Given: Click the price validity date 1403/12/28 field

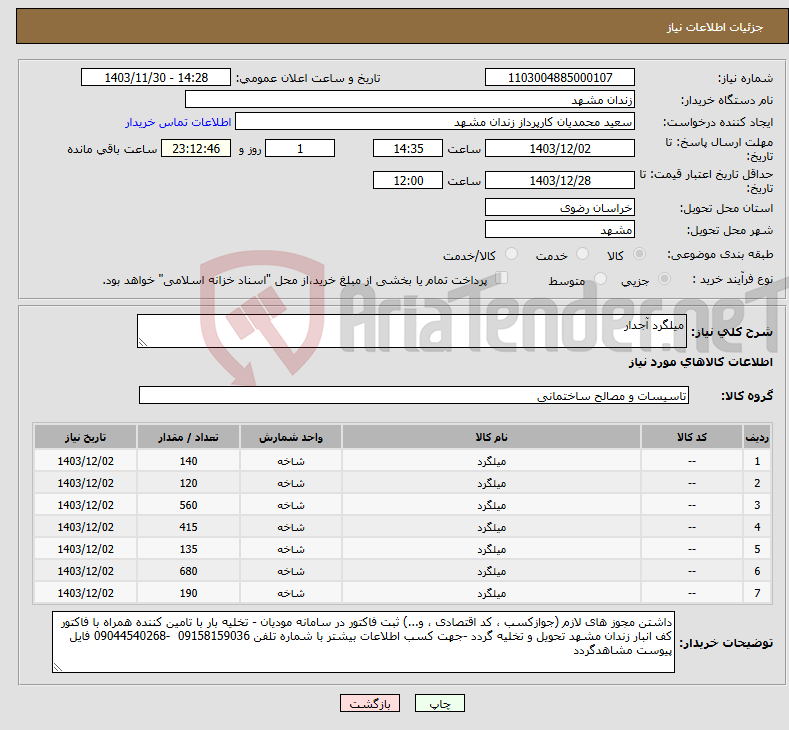Looking at the screenshot, I should tap(560, 180).
